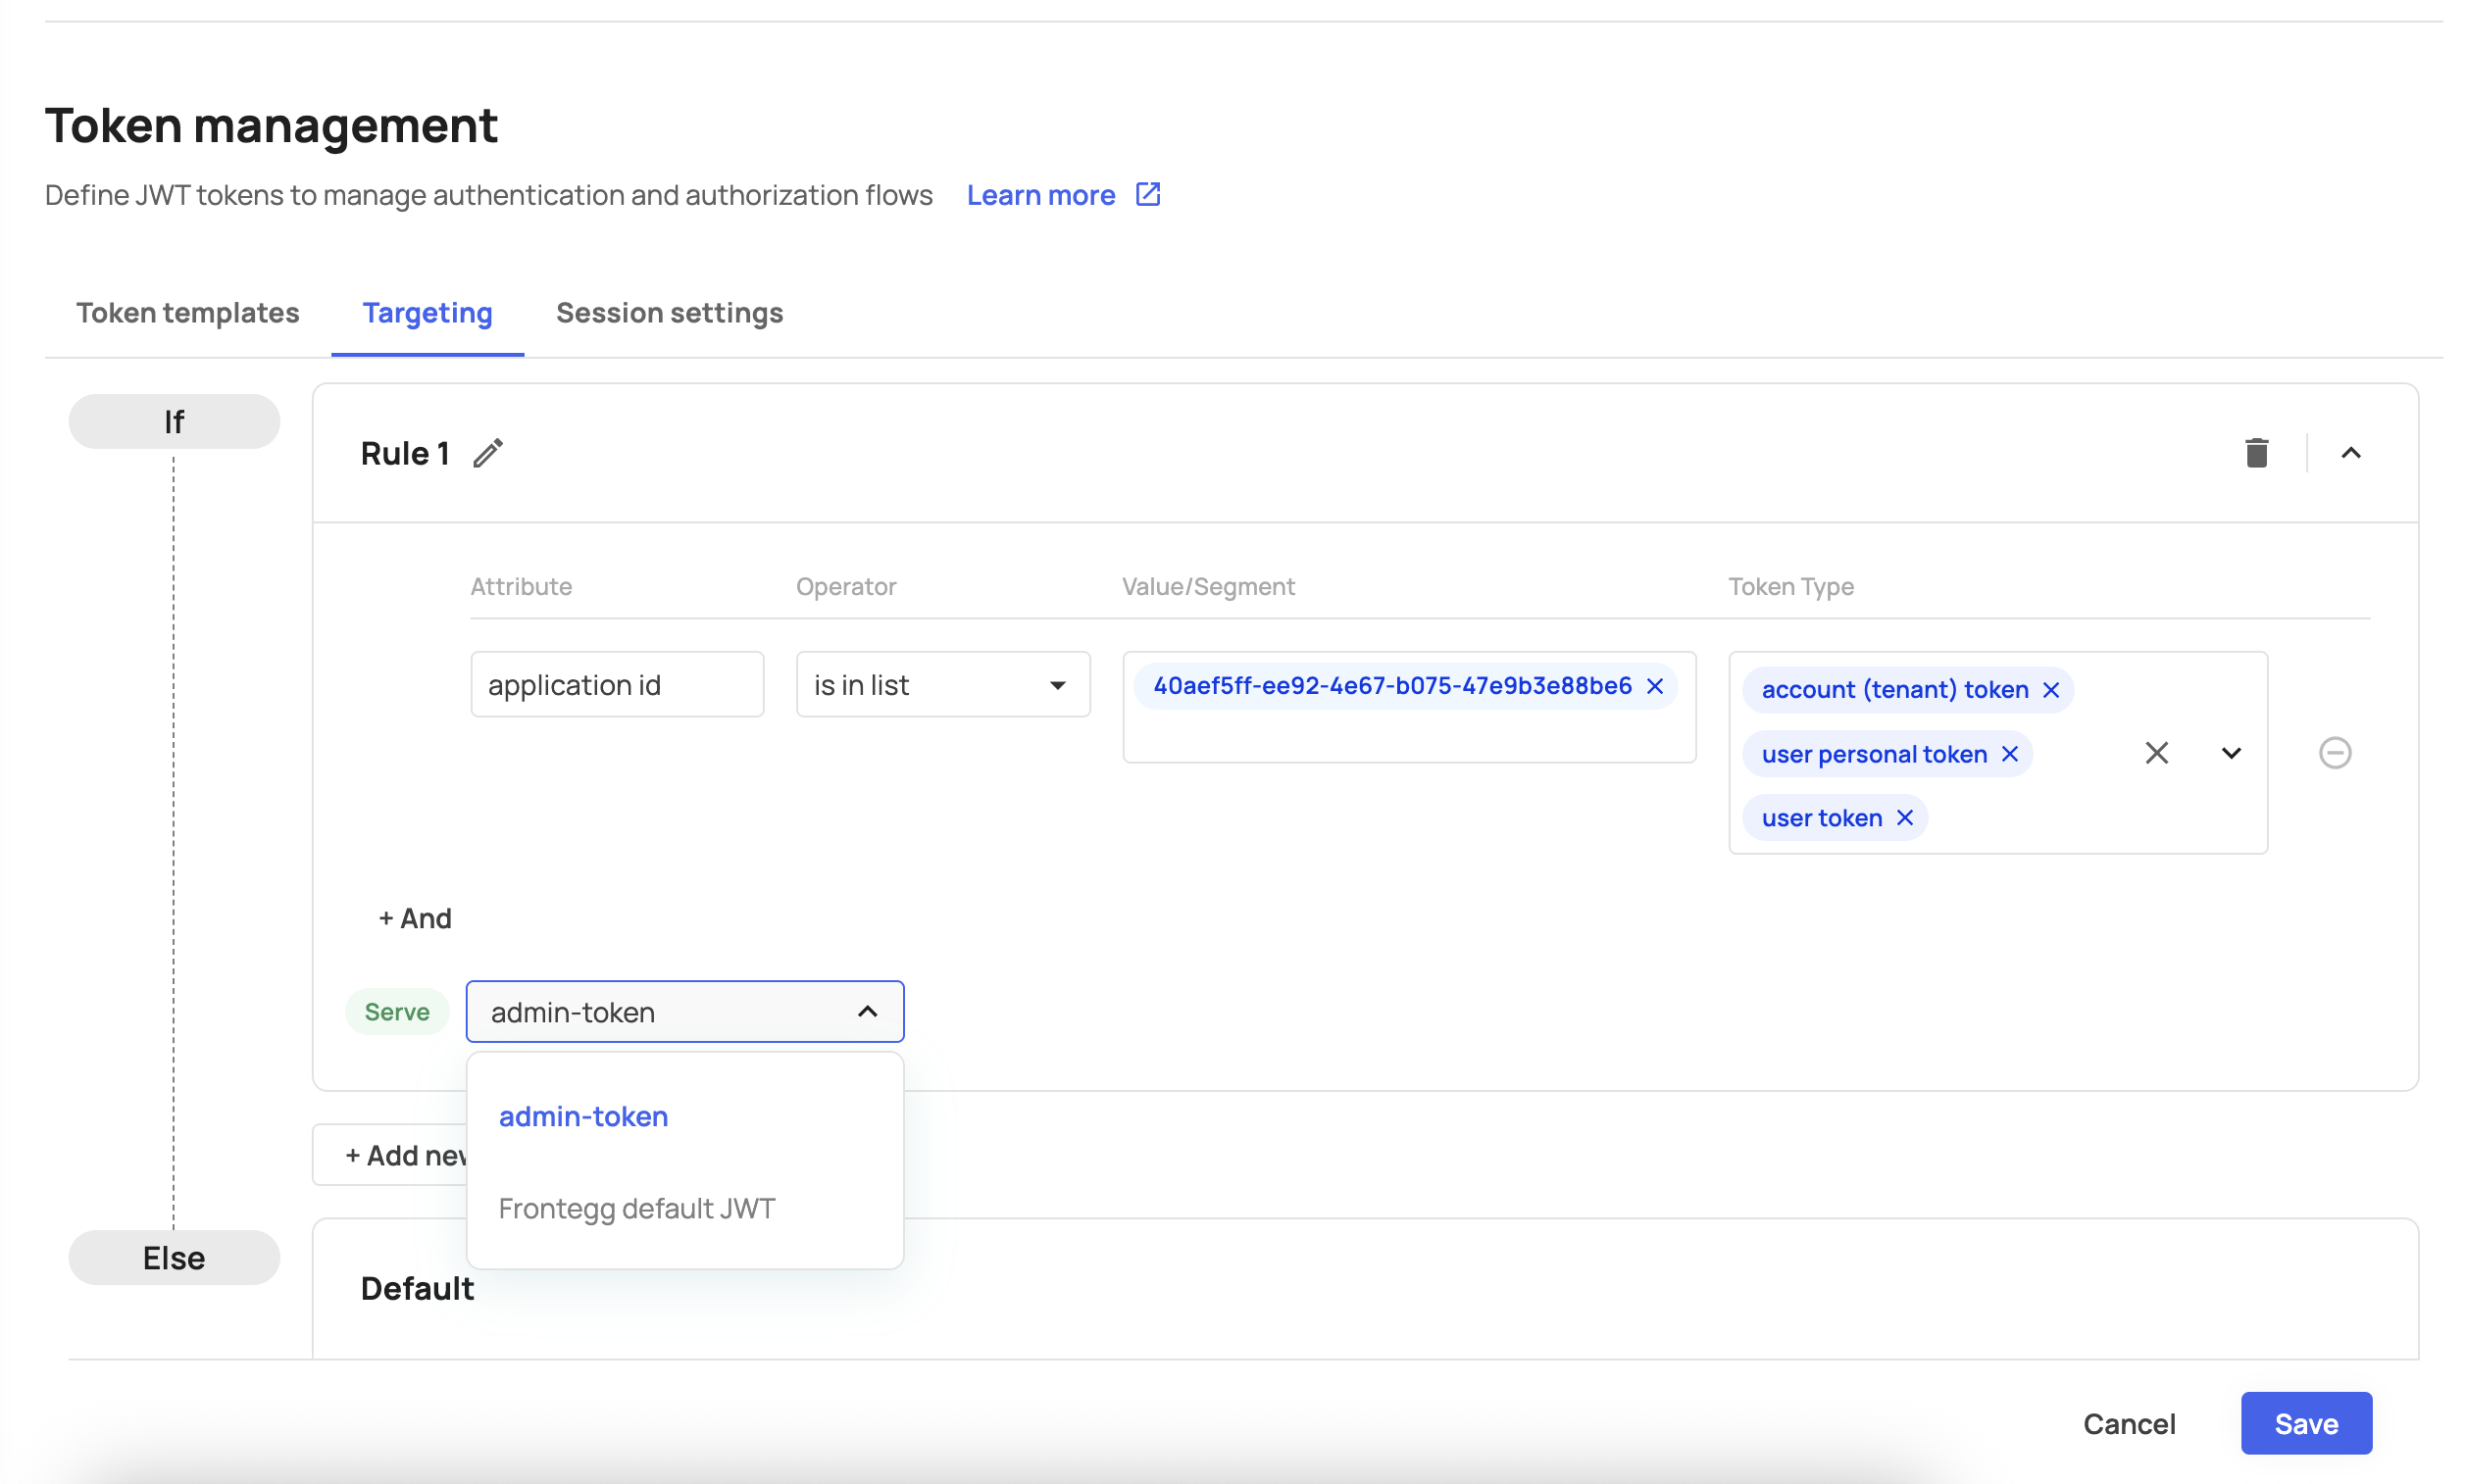Close the admin-token Serve dropdown
Screen dimensions: 2465x1484
coord(867,1012)
